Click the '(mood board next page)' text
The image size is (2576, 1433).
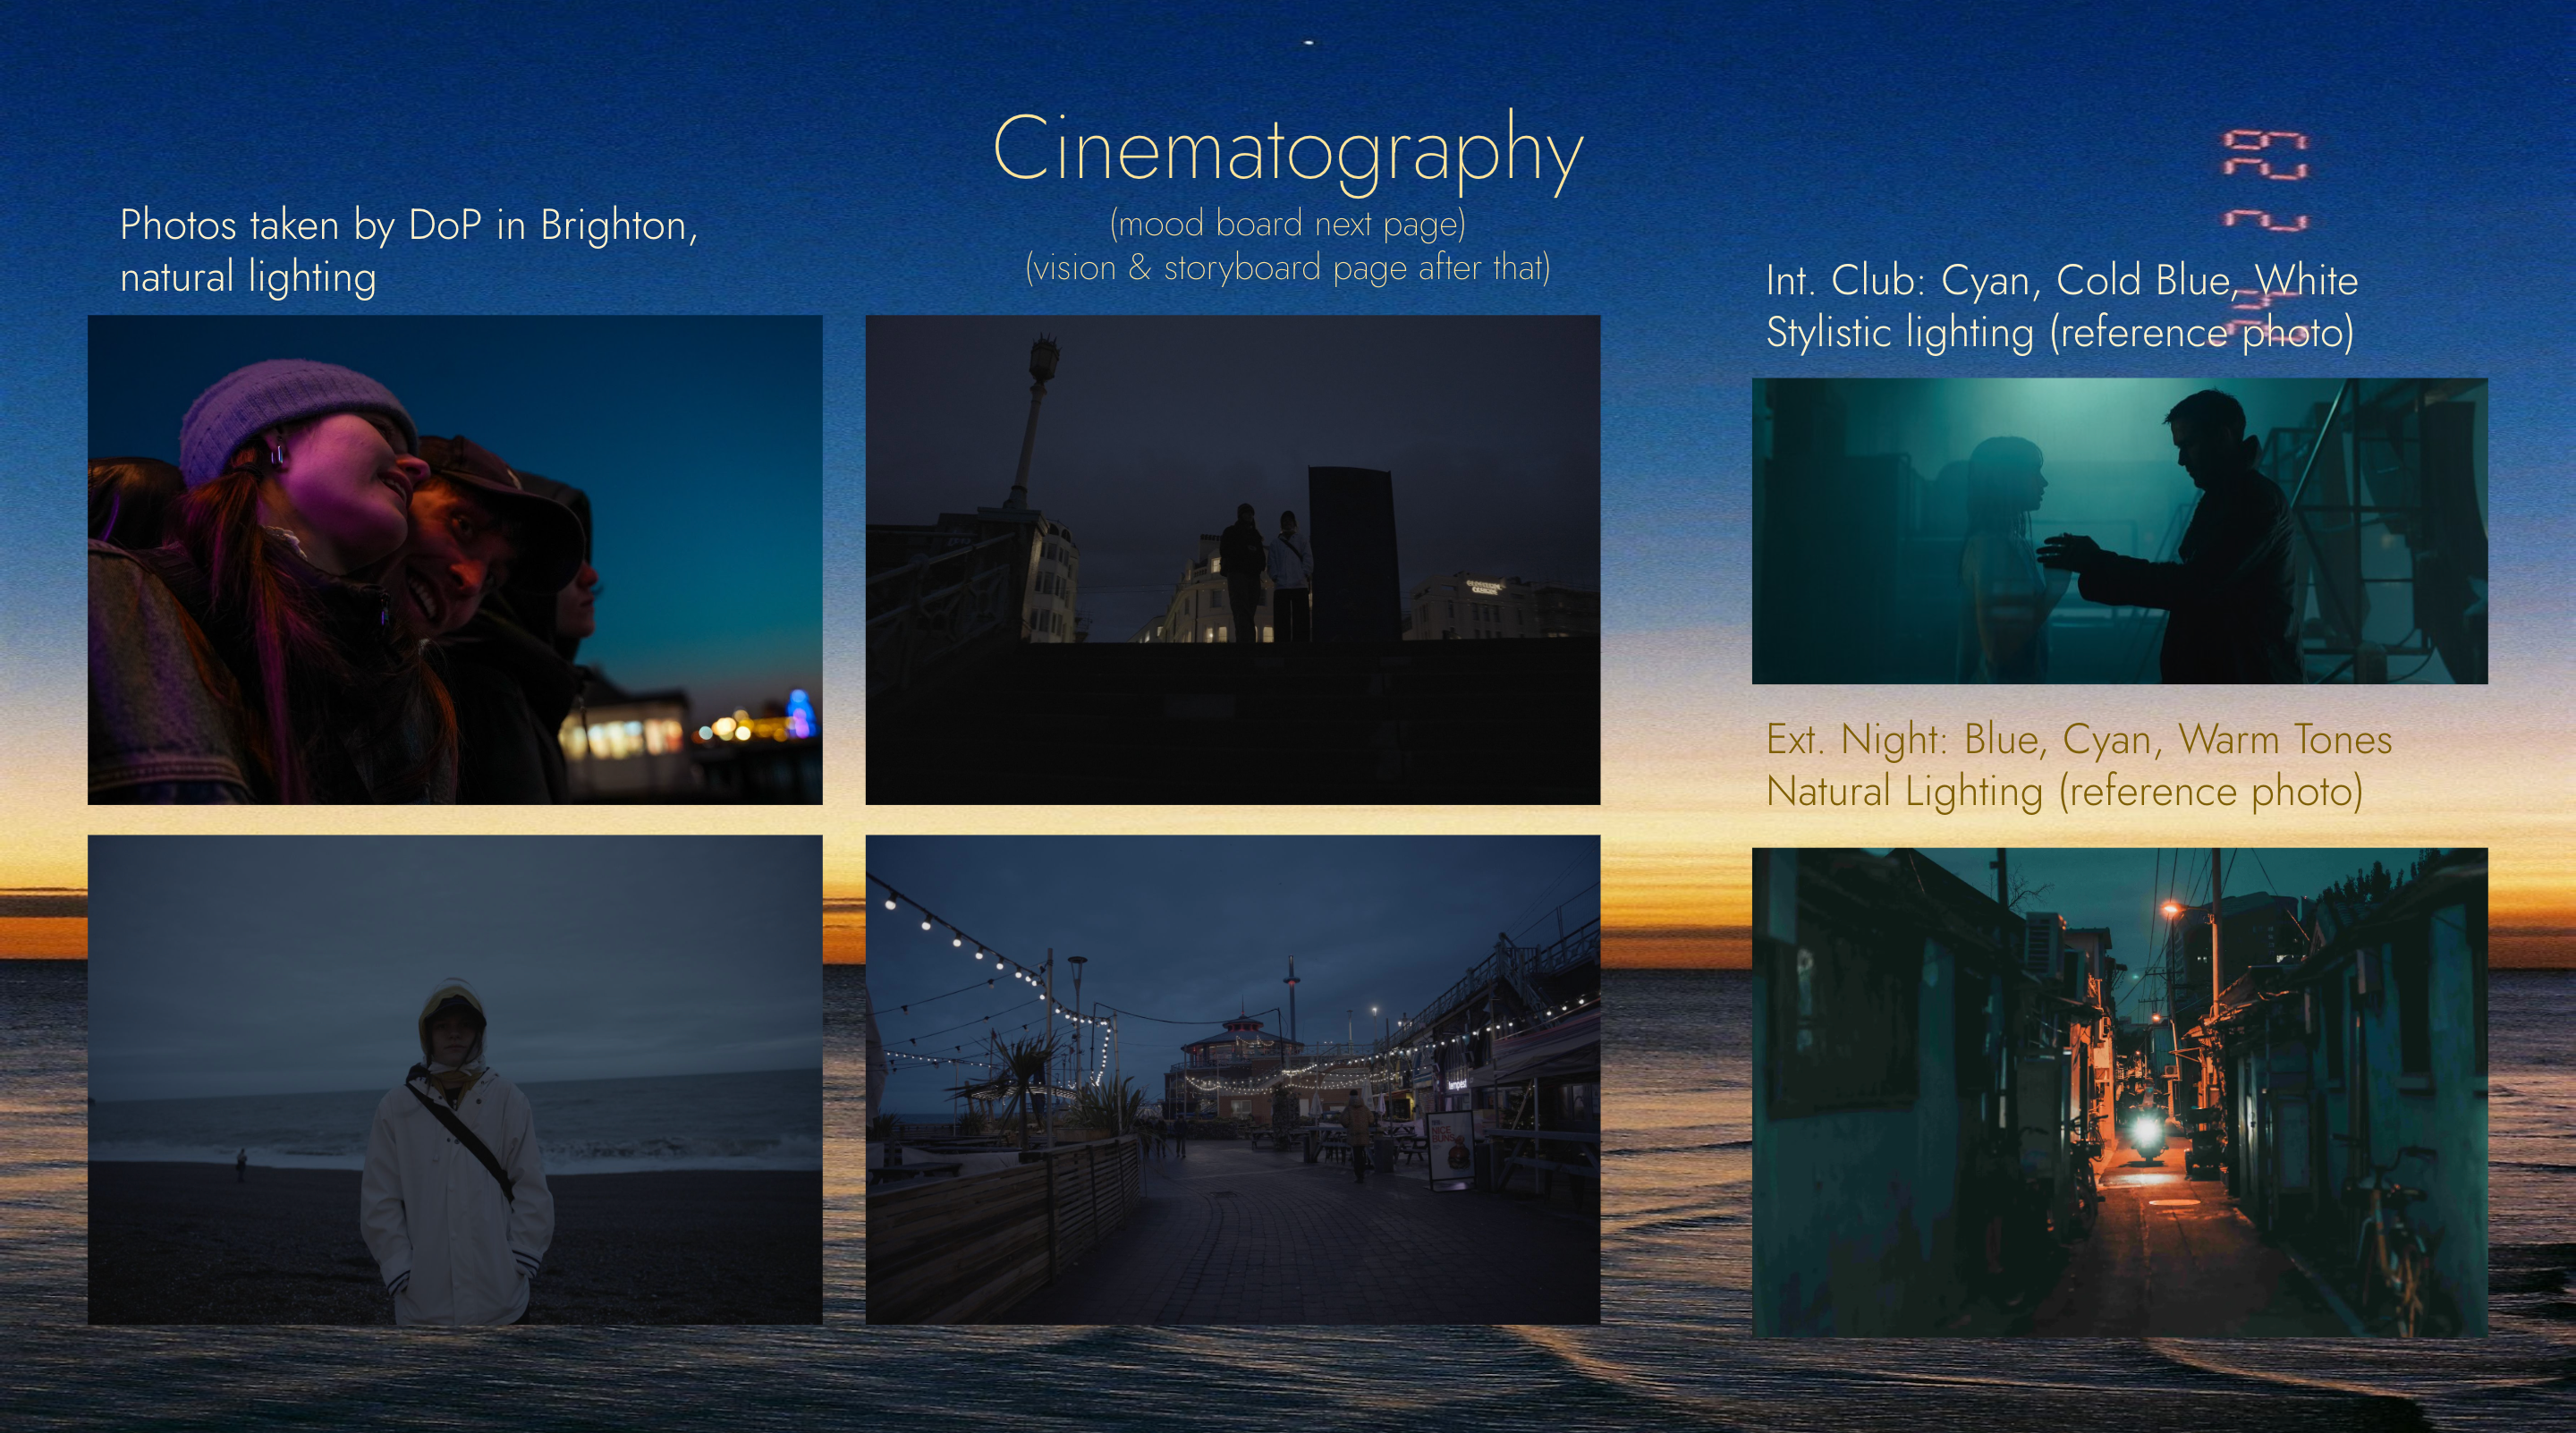click(x=1287, y=224)
